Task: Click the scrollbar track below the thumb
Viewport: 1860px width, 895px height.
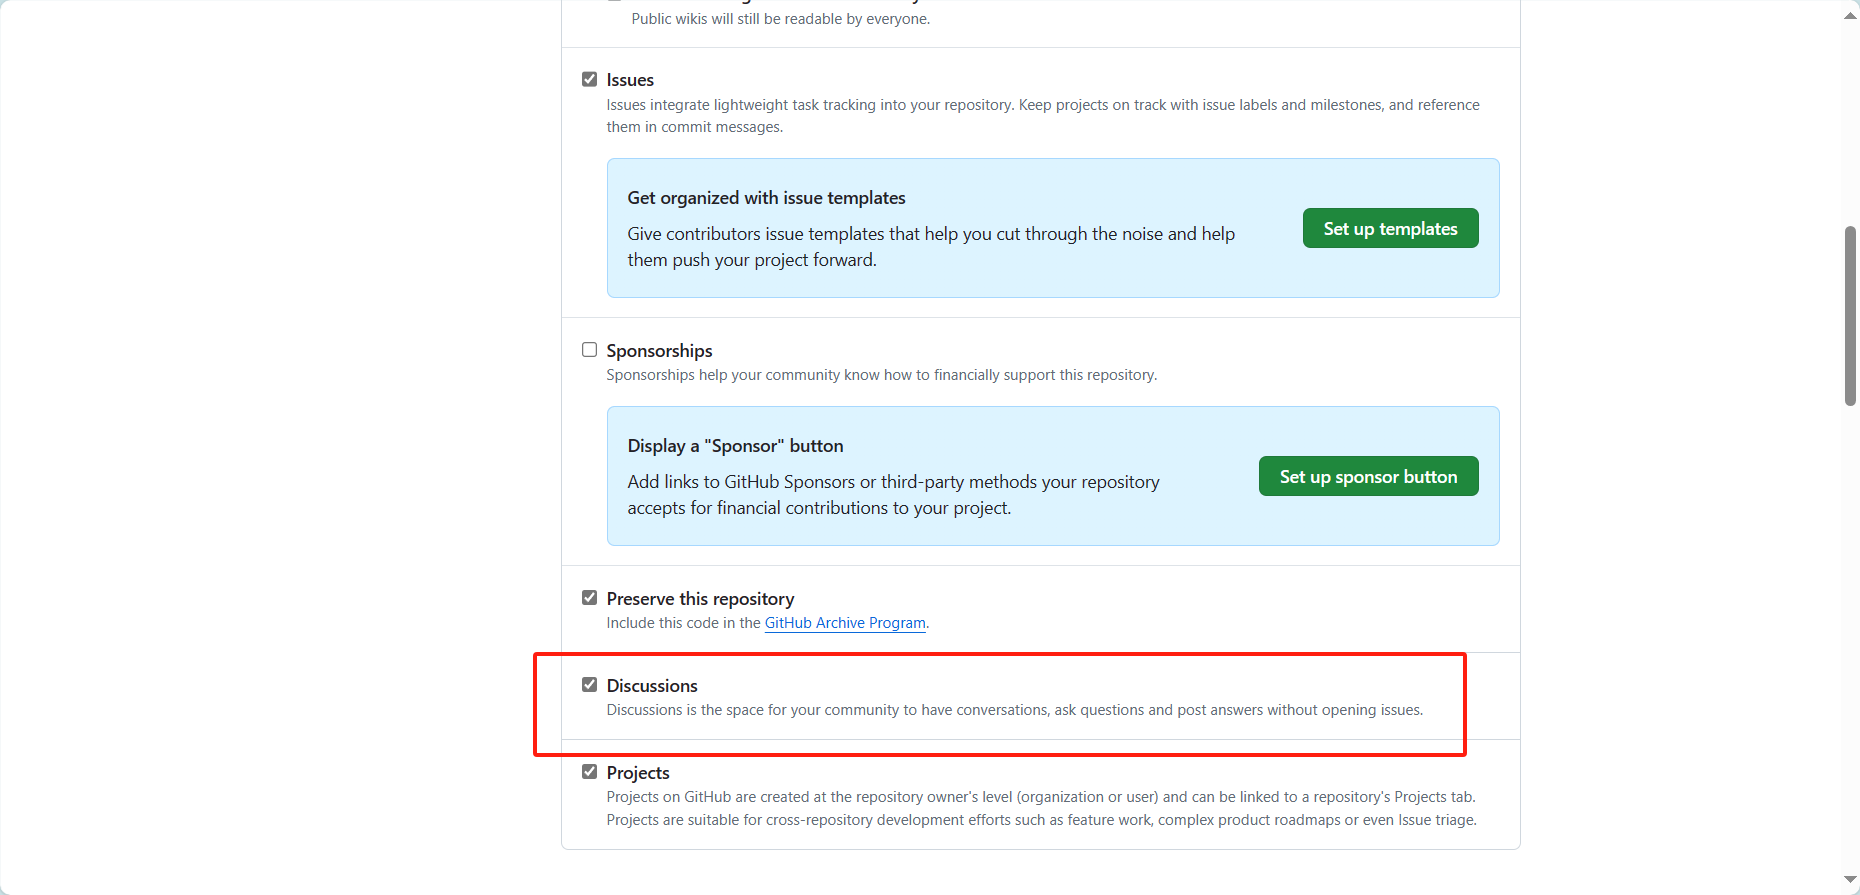Action: pyautogui.click(x=1850, y=640)
